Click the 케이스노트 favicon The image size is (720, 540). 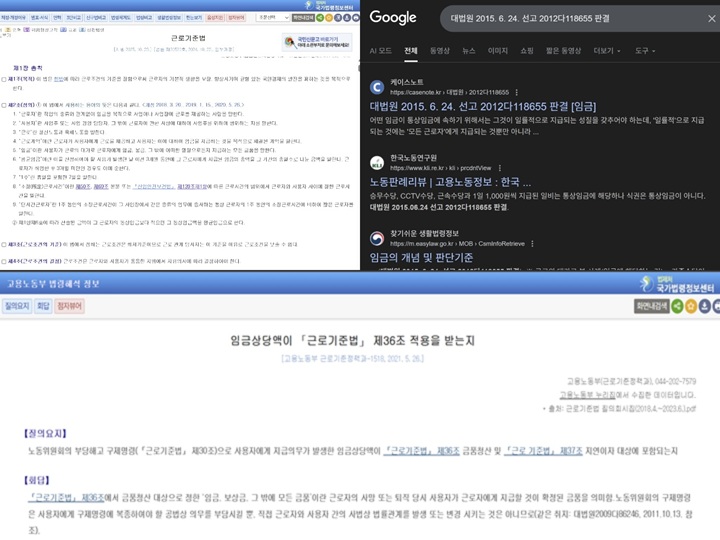[x=377, y=87]
